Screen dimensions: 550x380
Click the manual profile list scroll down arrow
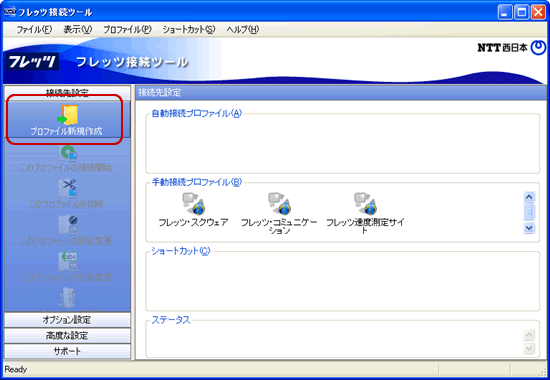[x=529, y=228]
